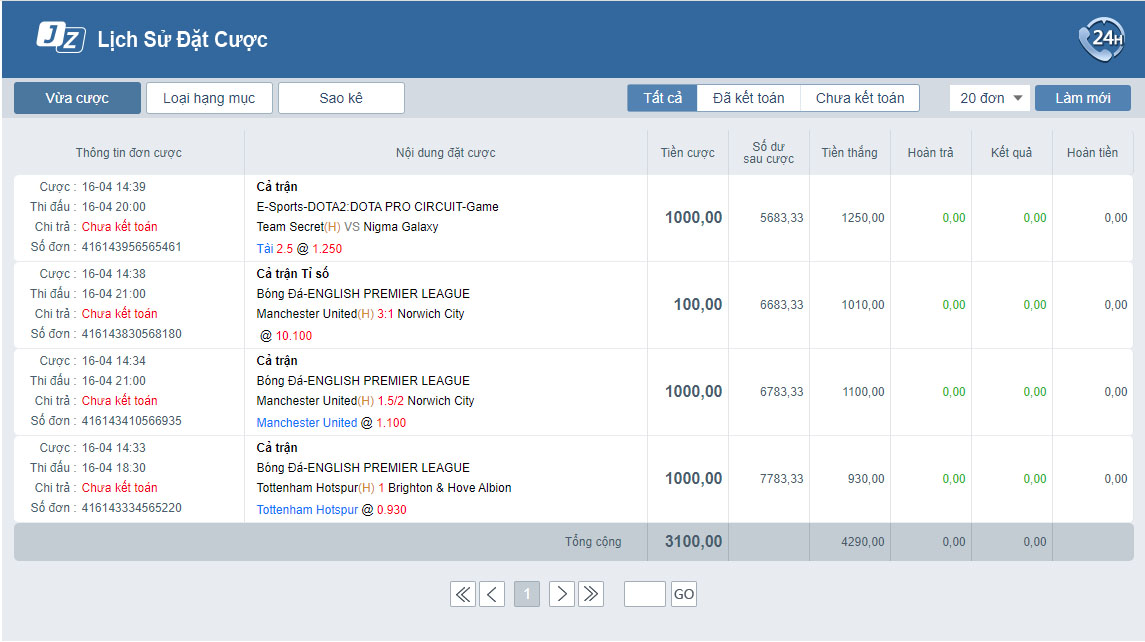Click the GO button

(683, 594)
